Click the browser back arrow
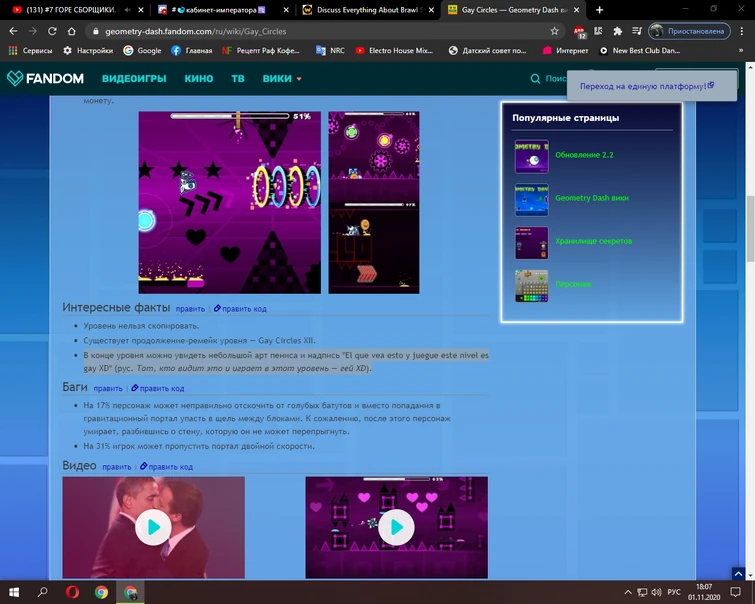 pos(13,31)
